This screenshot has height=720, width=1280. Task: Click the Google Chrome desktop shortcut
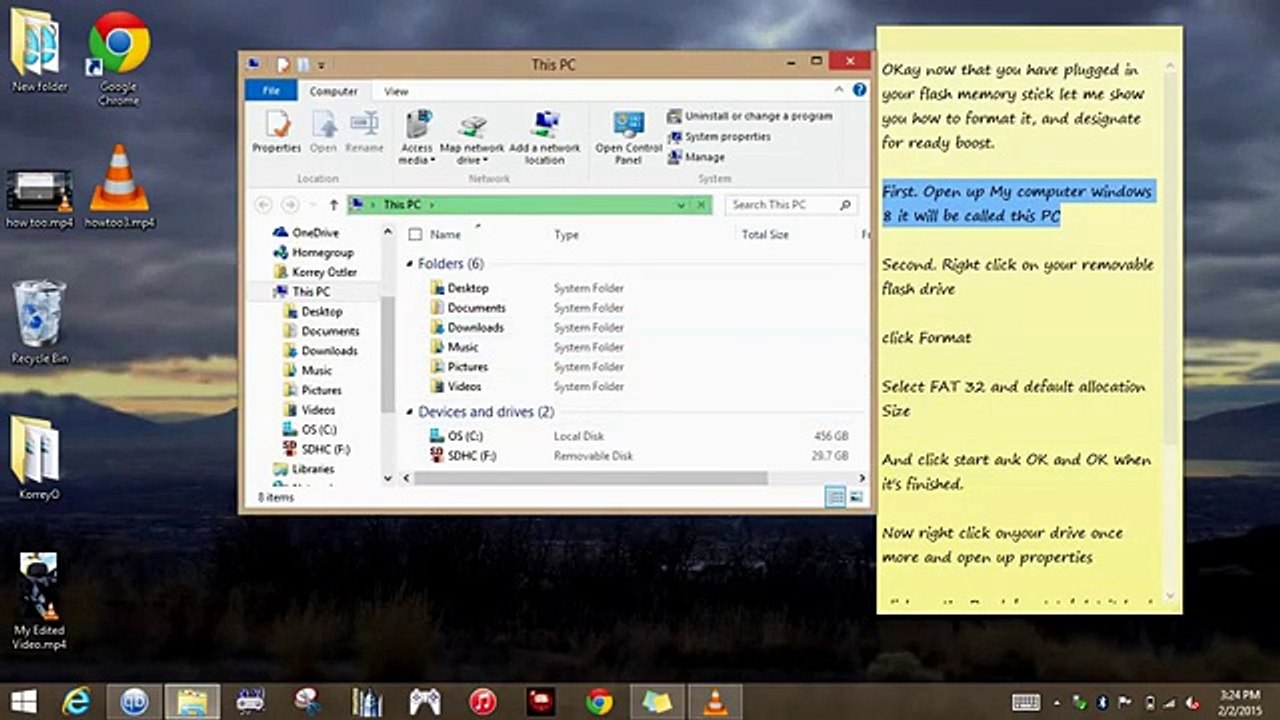119,57
